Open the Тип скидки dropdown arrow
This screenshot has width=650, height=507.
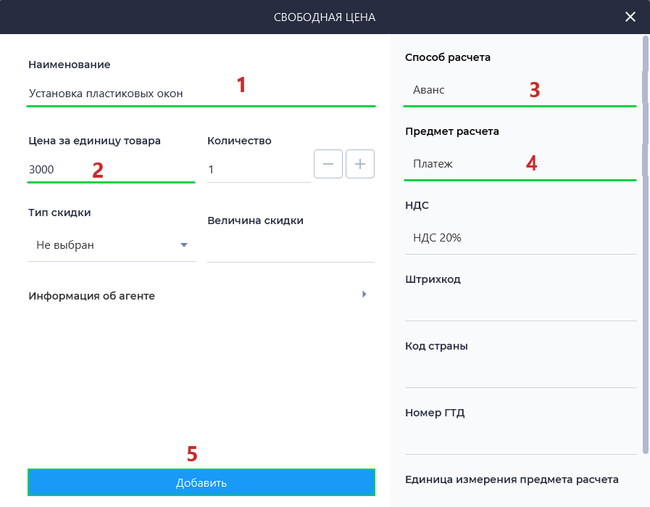coord(184,245)
